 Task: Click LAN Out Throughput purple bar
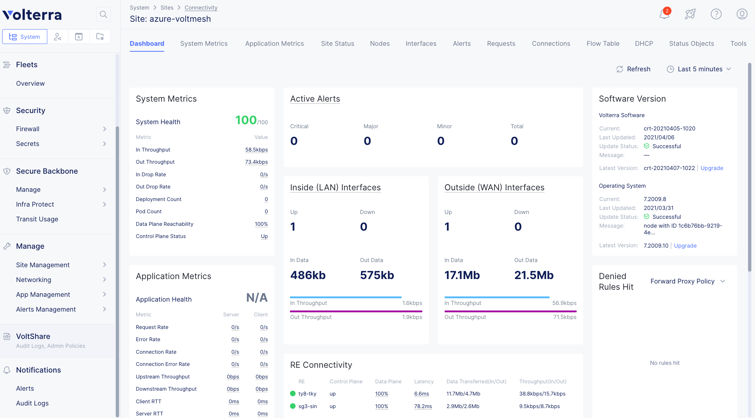pyautogui.click(x=356, y=311)
